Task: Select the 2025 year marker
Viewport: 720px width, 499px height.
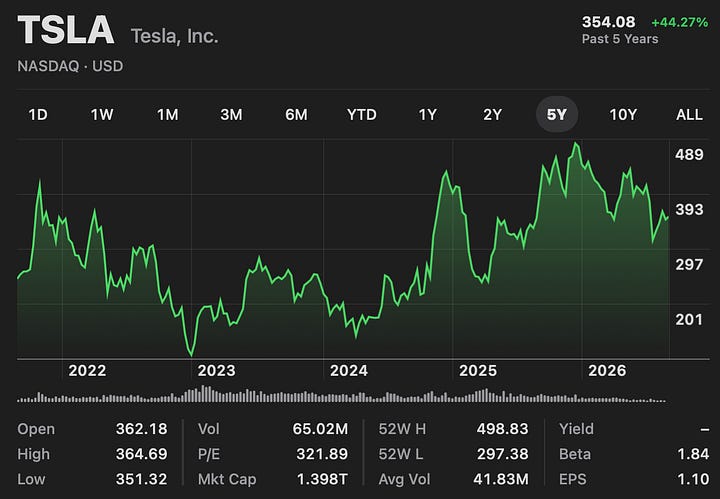Action: 478,370
